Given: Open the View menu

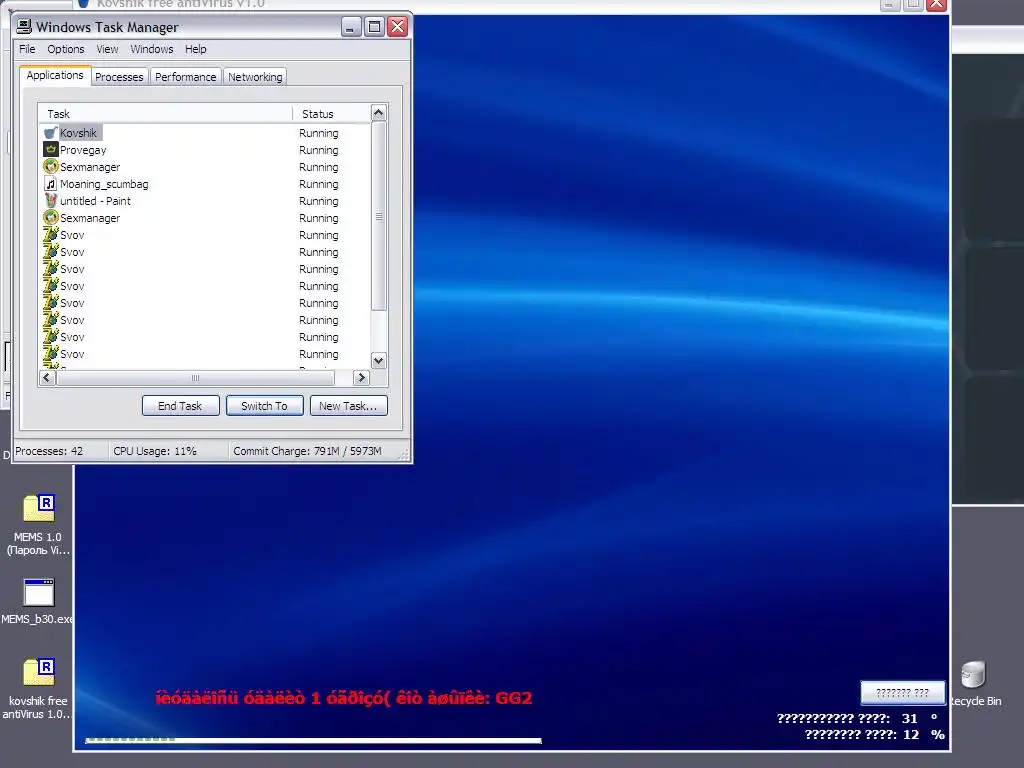Looking at the screenshot, I should coord(107,49).
